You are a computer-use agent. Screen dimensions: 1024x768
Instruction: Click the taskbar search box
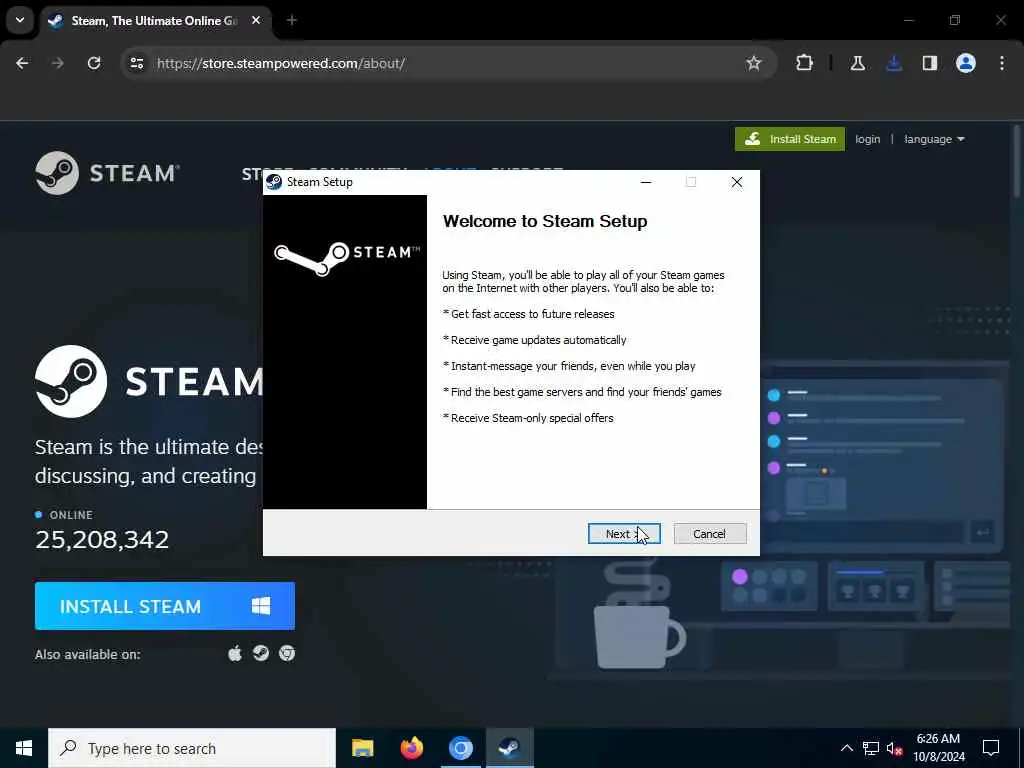192,748
